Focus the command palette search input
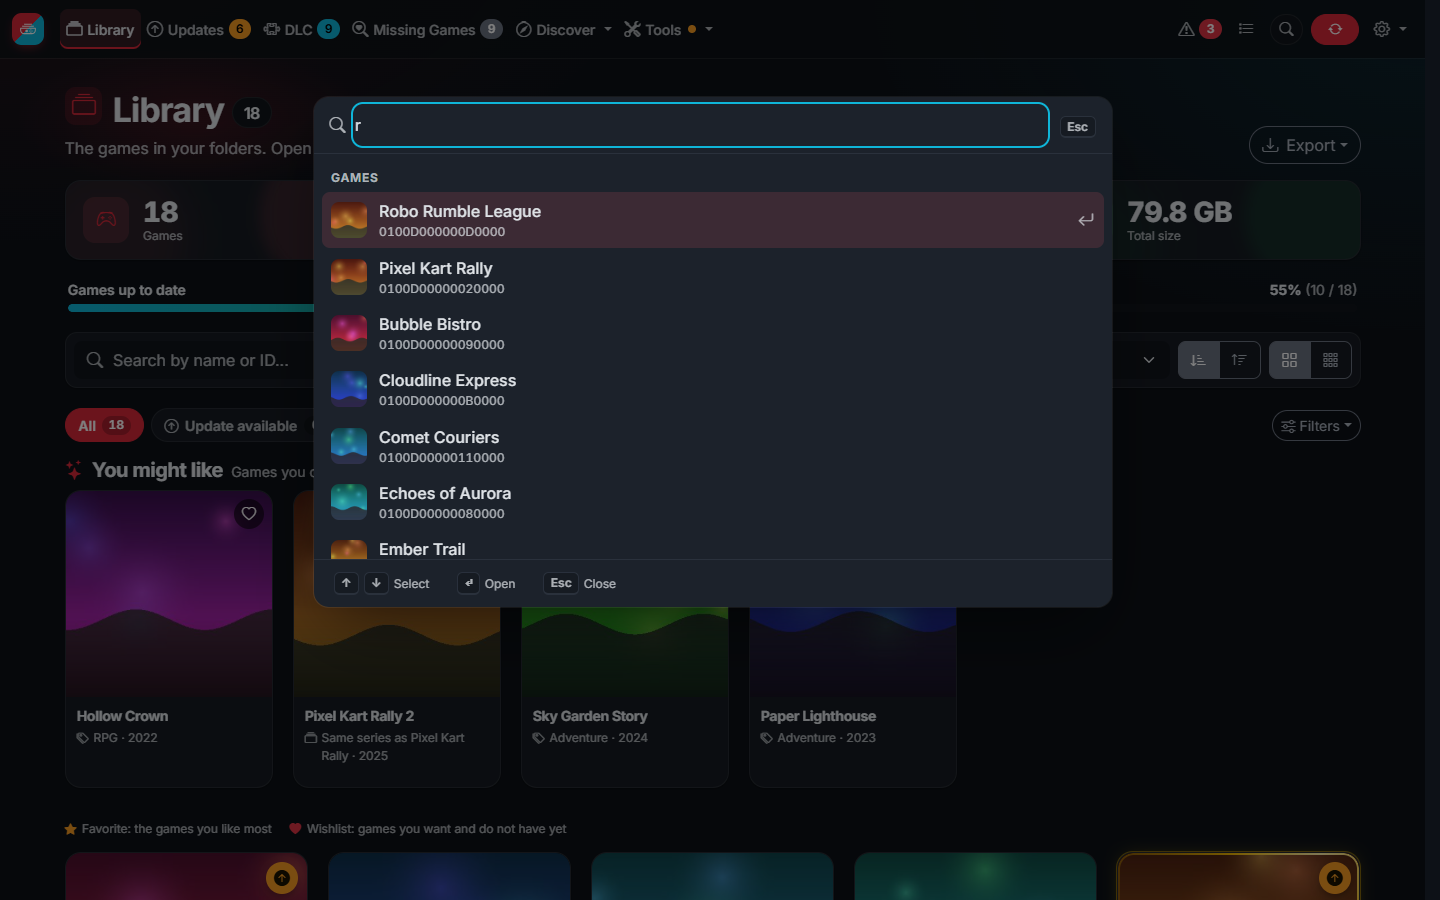This screenshot has height=900, width=1440. click(x=700, y=125)
